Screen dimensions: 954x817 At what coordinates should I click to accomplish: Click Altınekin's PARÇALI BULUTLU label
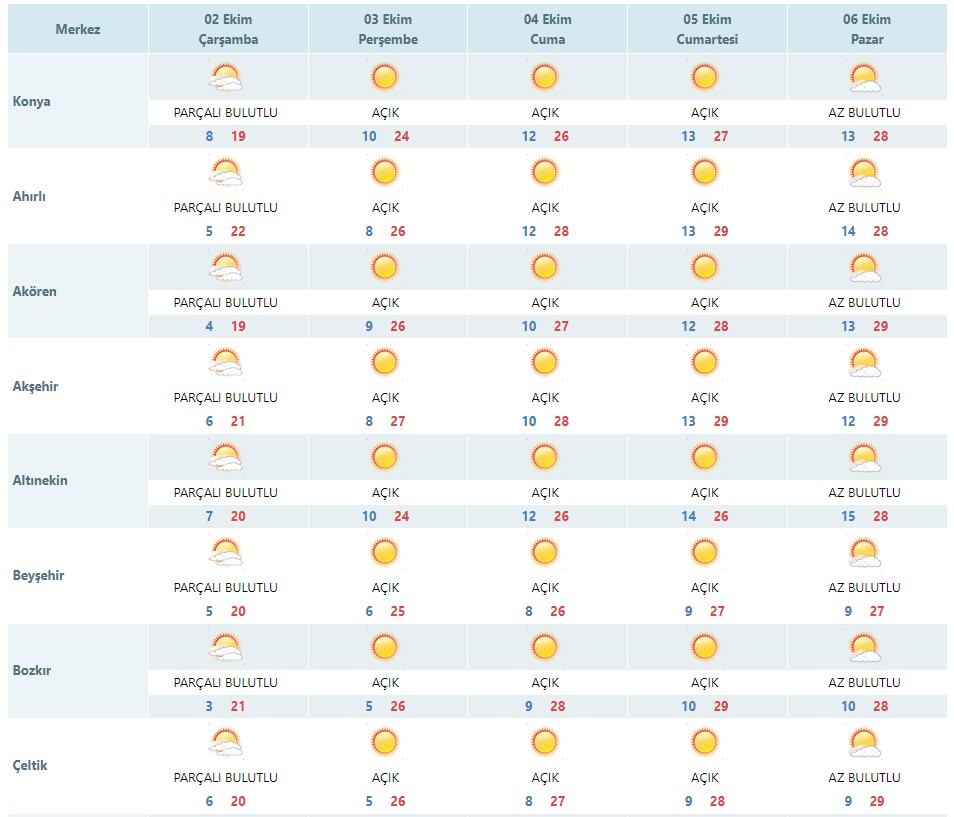pyautogui.click(x=226, y=492)
